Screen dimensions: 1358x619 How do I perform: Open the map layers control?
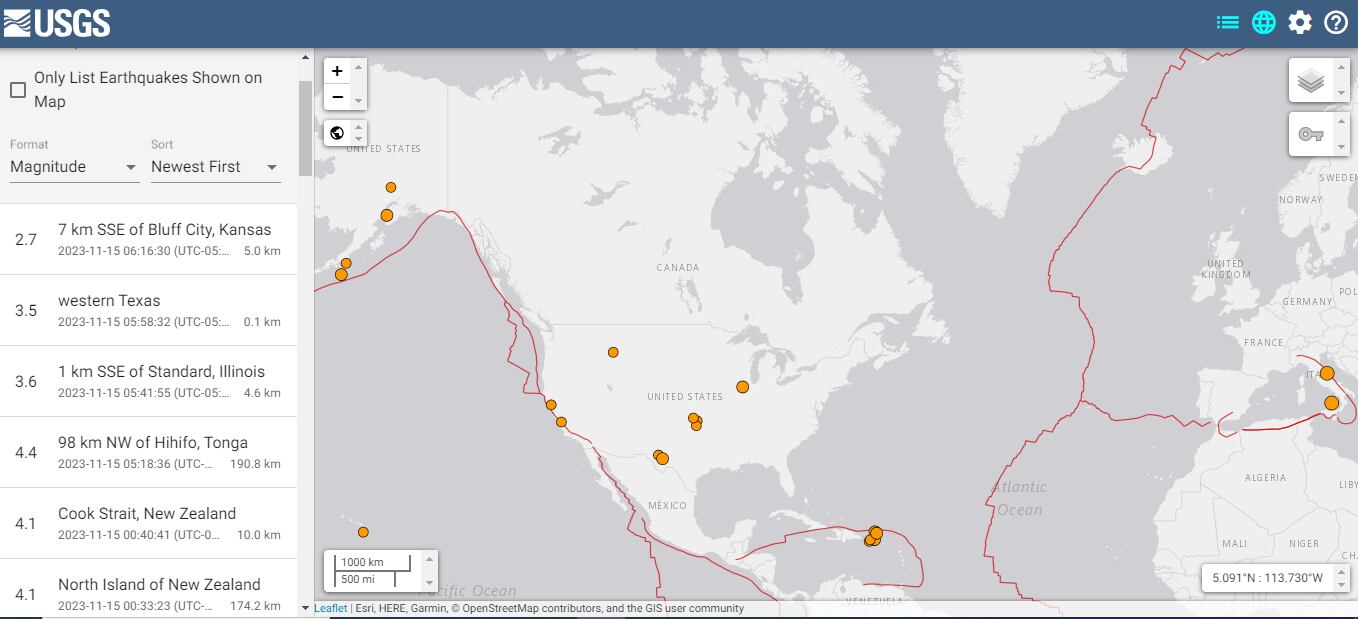[1310, 80]
